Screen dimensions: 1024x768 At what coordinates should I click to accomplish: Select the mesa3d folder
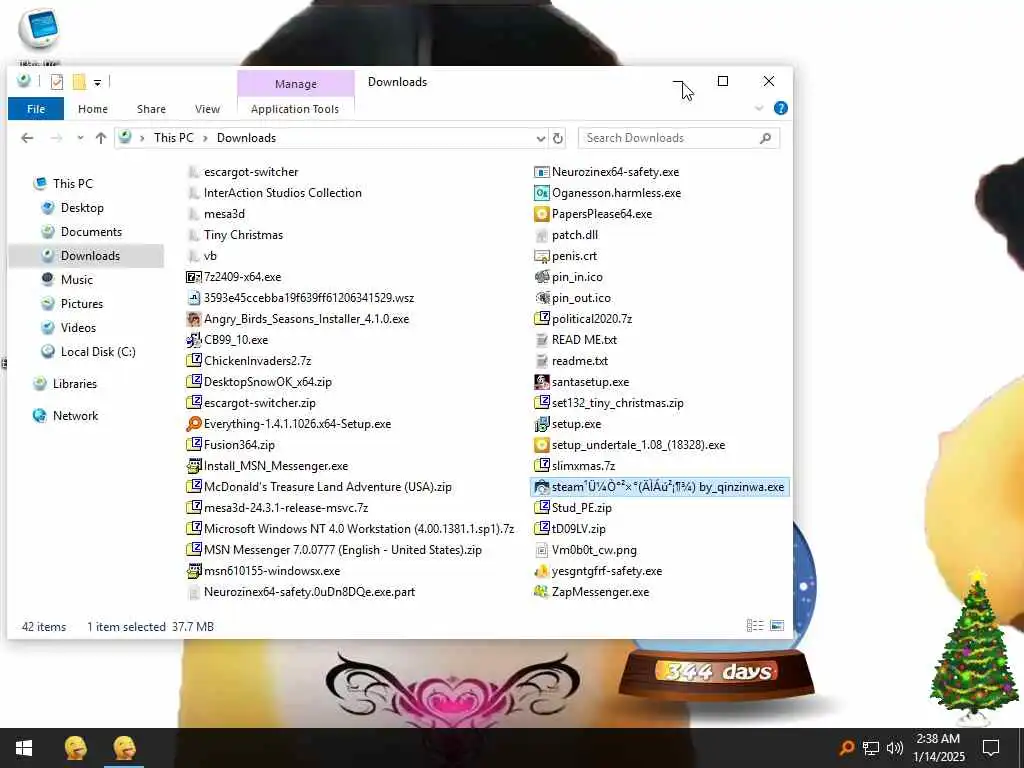(224, 214)
